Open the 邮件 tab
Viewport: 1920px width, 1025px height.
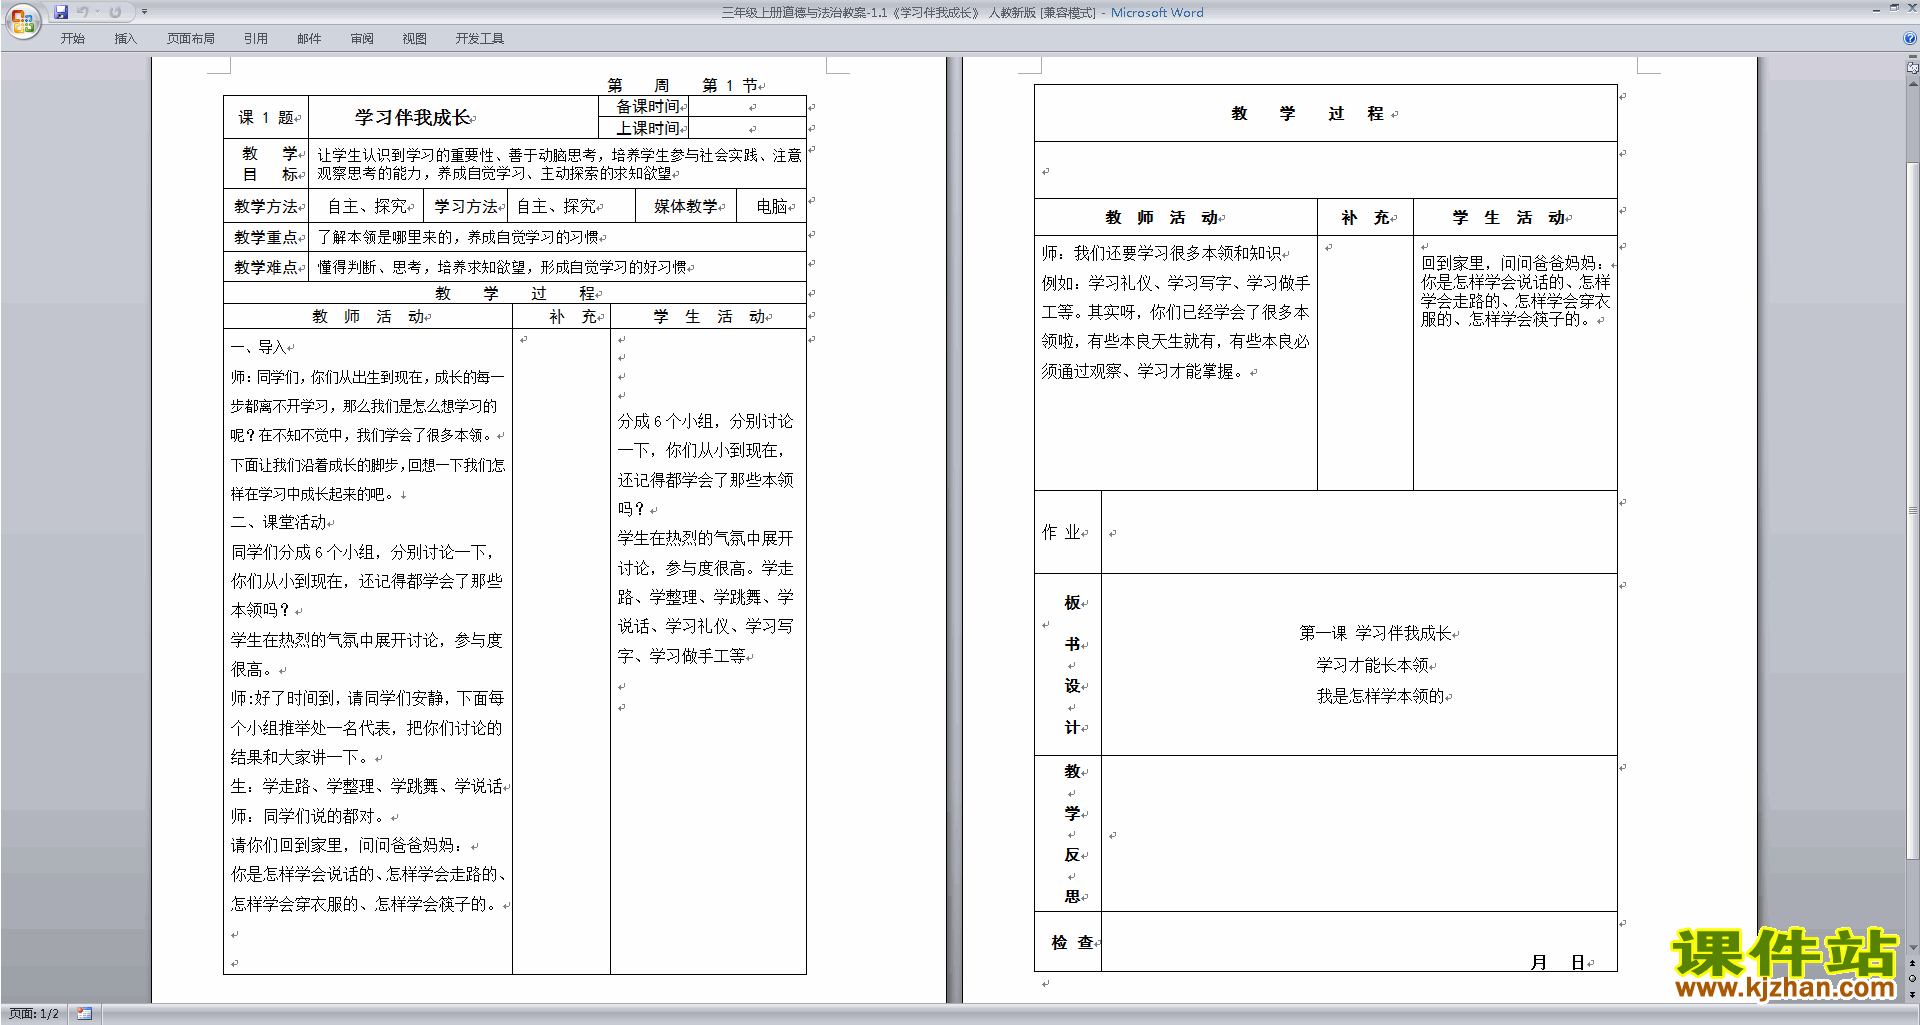pyautogui.click(x=309, y=39)
